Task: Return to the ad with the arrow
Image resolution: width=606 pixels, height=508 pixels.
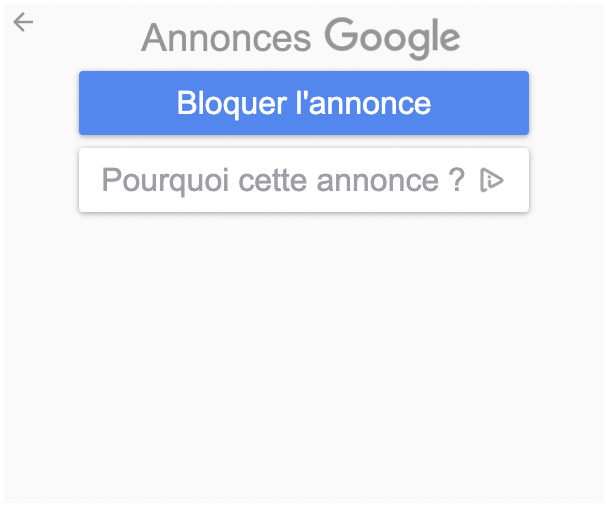Action: 23,22
